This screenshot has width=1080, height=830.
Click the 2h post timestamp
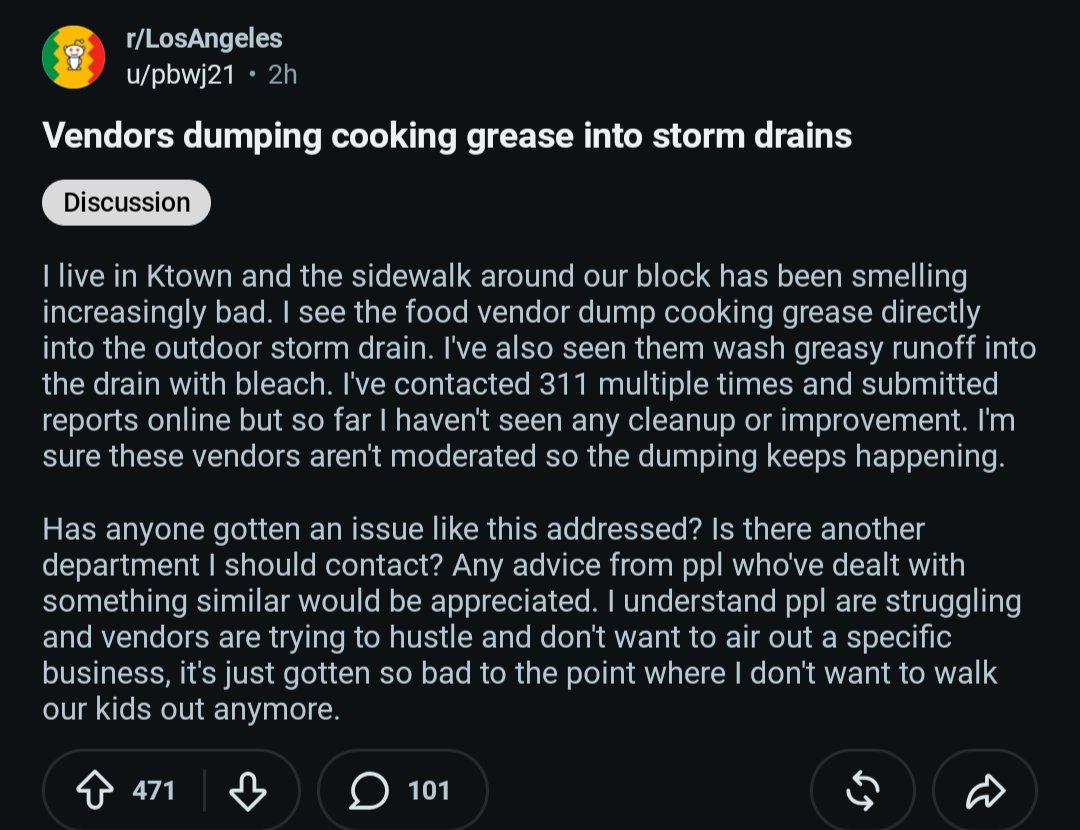pyautogui.click(x=282, y=74)
